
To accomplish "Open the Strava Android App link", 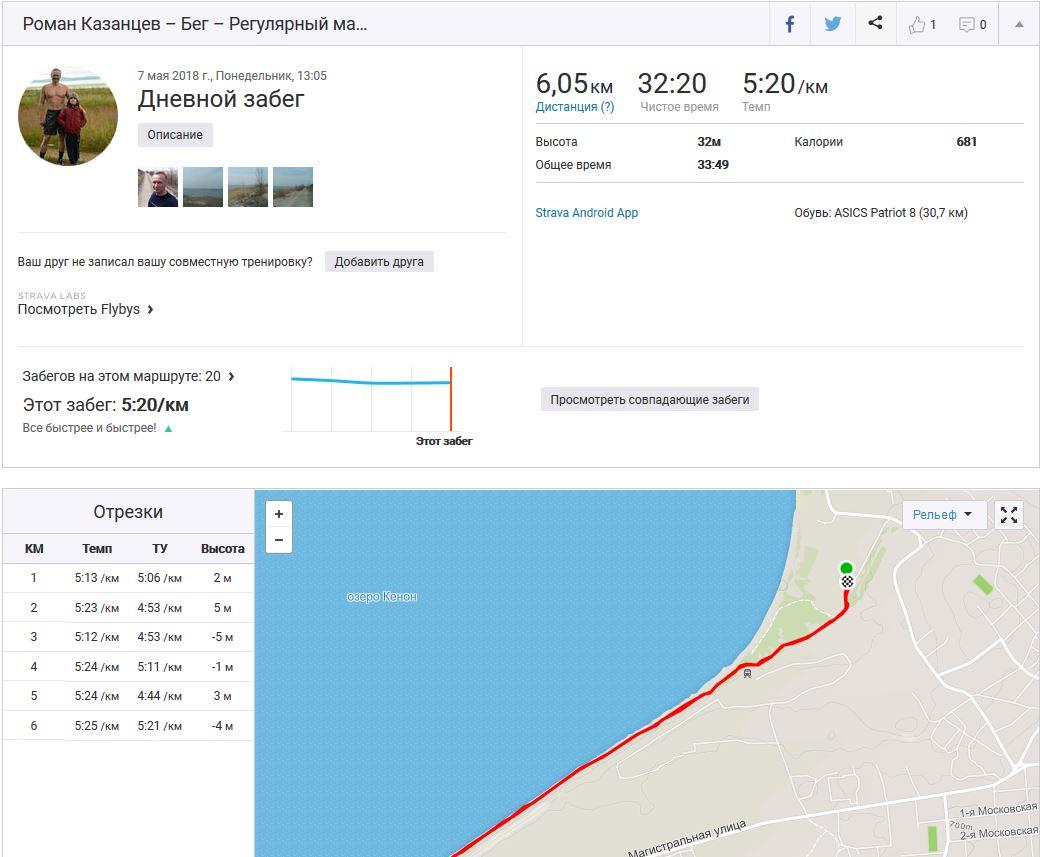I will 586,213.
